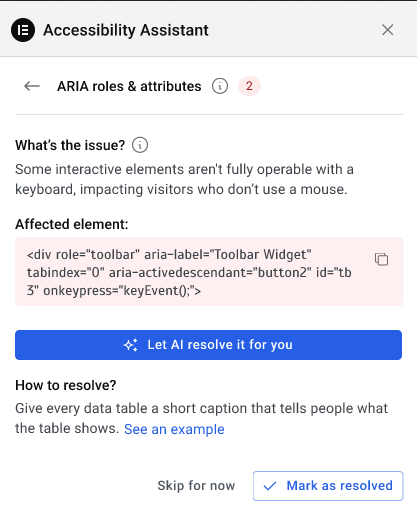Go back using the left arrow icon
The image size is (417, 530).
(x=32, y=86)
